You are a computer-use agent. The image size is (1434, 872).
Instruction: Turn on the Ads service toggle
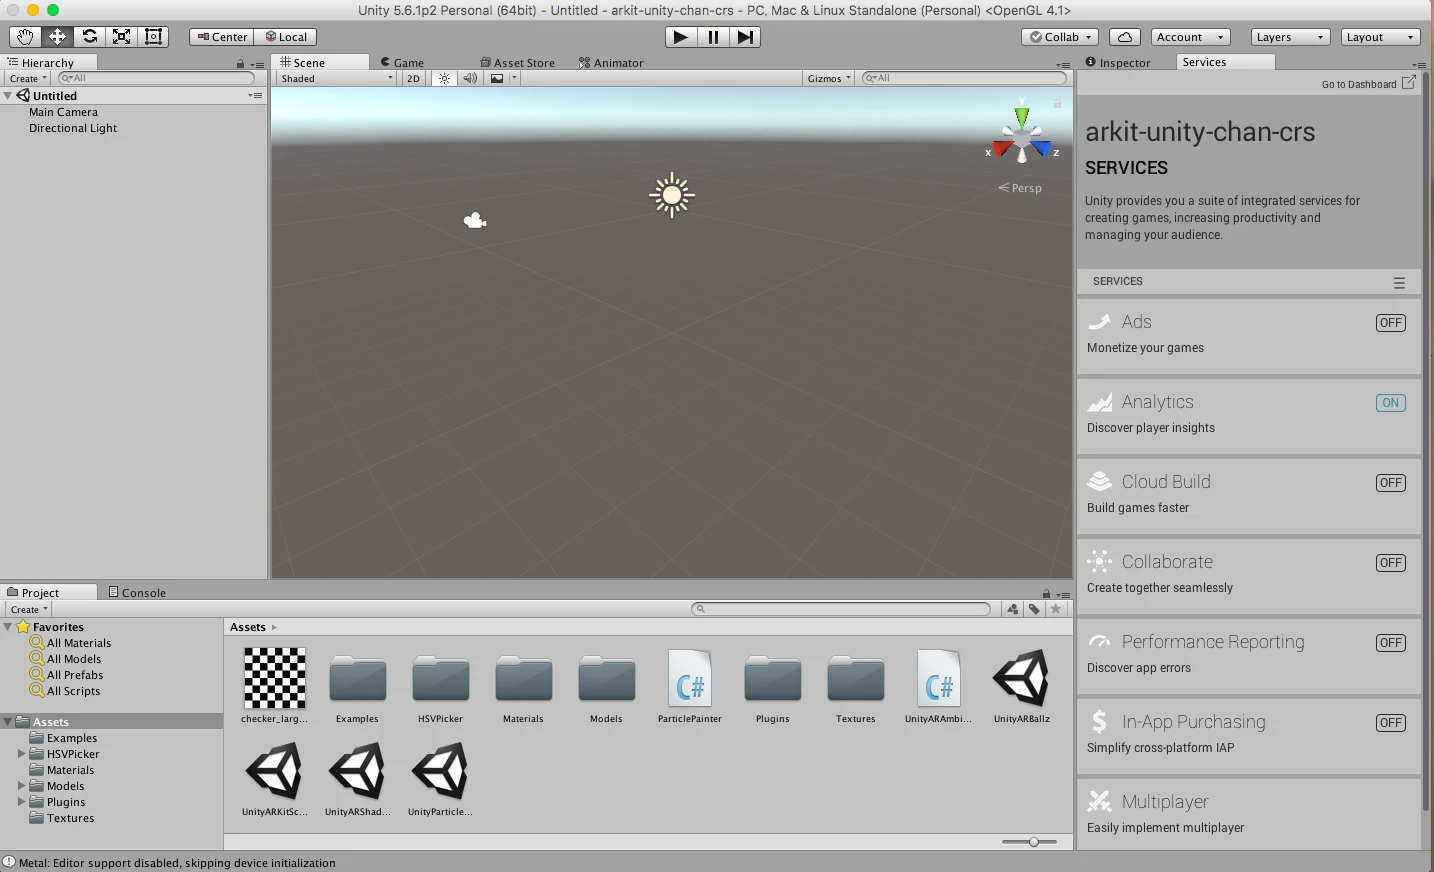1391,323
